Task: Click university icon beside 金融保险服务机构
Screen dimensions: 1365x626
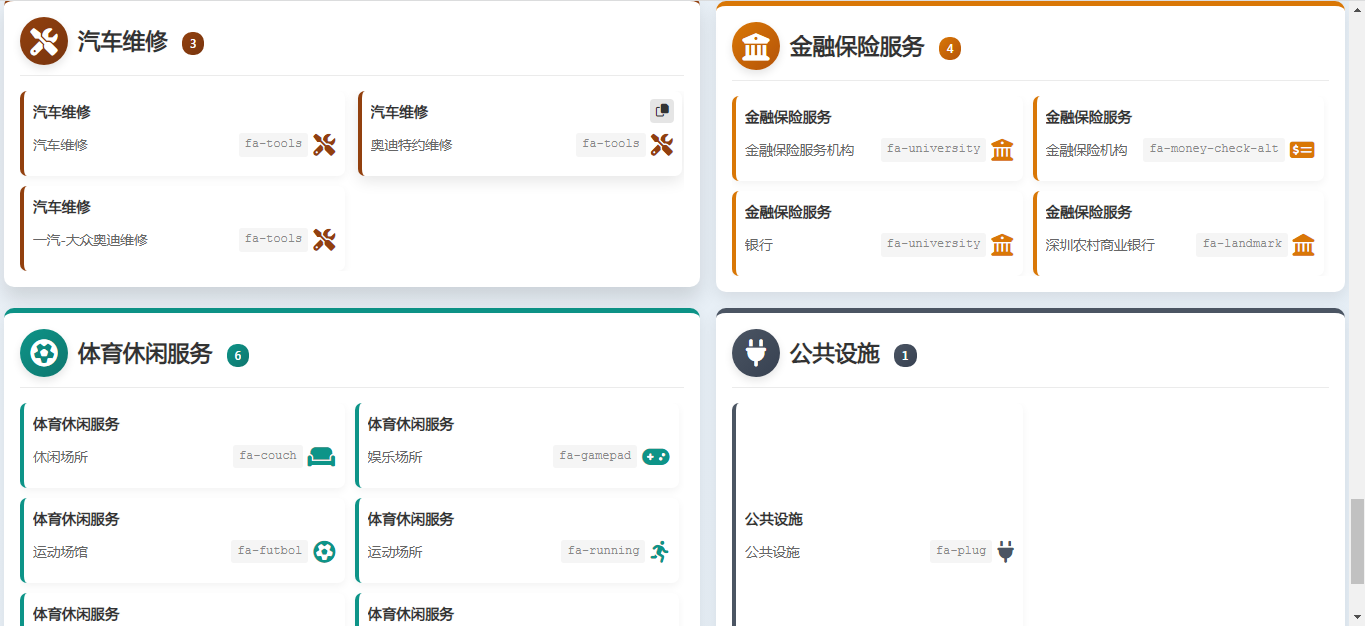Action: tap(1002, 150)
